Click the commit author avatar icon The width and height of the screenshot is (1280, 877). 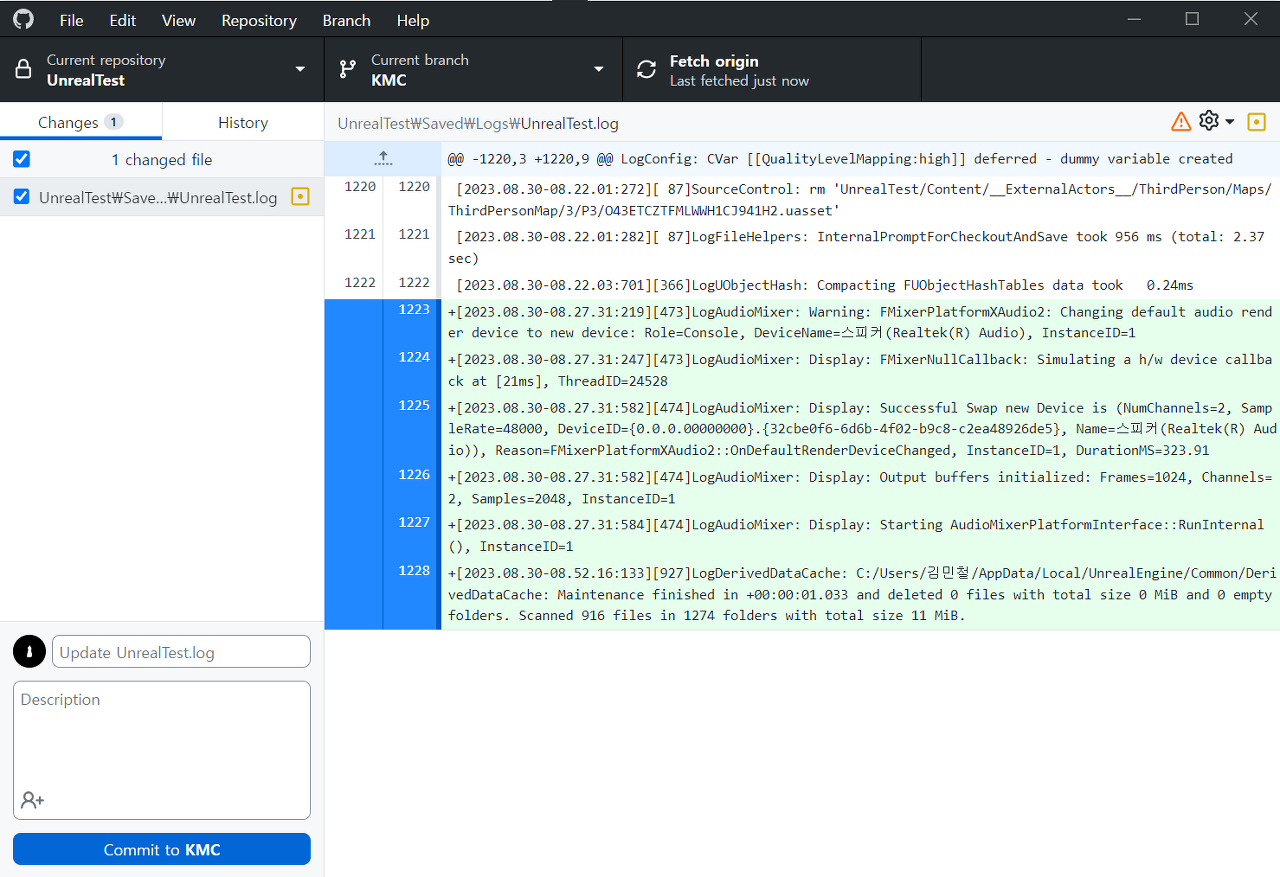pos(30,652)
